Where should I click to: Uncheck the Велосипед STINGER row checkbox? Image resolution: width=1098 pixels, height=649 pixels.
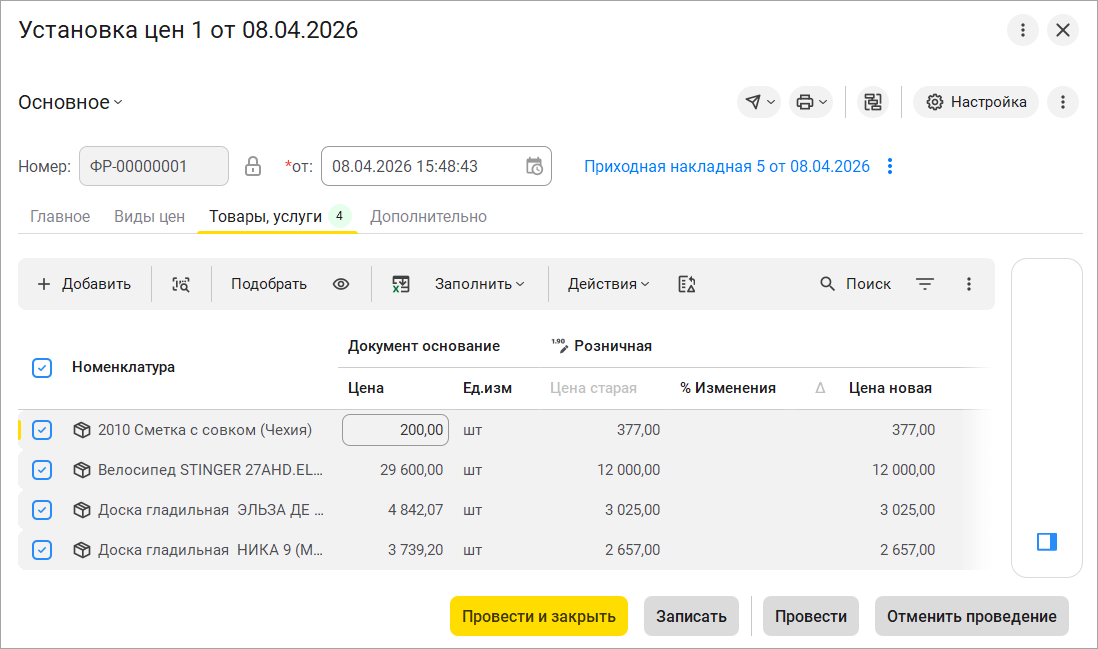pos(42,470)
